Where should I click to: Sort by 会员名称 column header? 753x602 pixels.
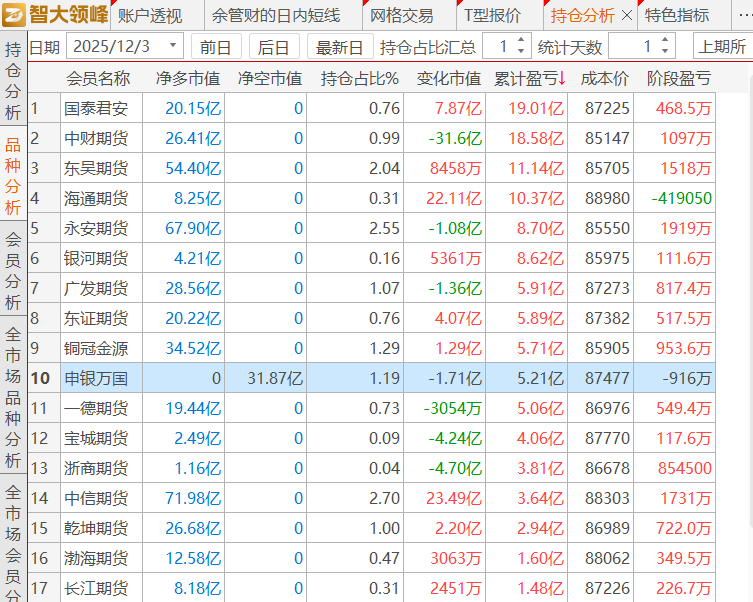[98, 78]
